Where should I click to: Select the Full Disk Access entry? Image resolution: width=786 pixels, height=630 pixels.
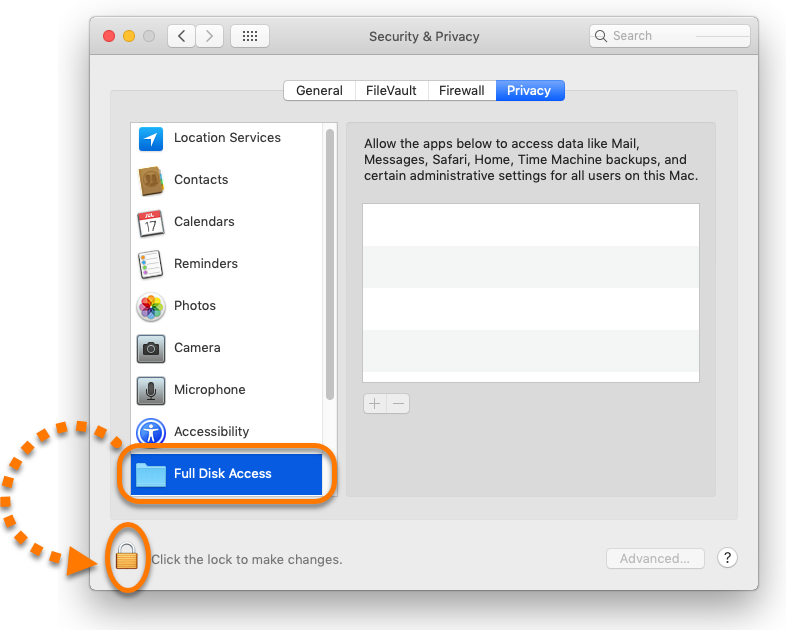[227, 474]
